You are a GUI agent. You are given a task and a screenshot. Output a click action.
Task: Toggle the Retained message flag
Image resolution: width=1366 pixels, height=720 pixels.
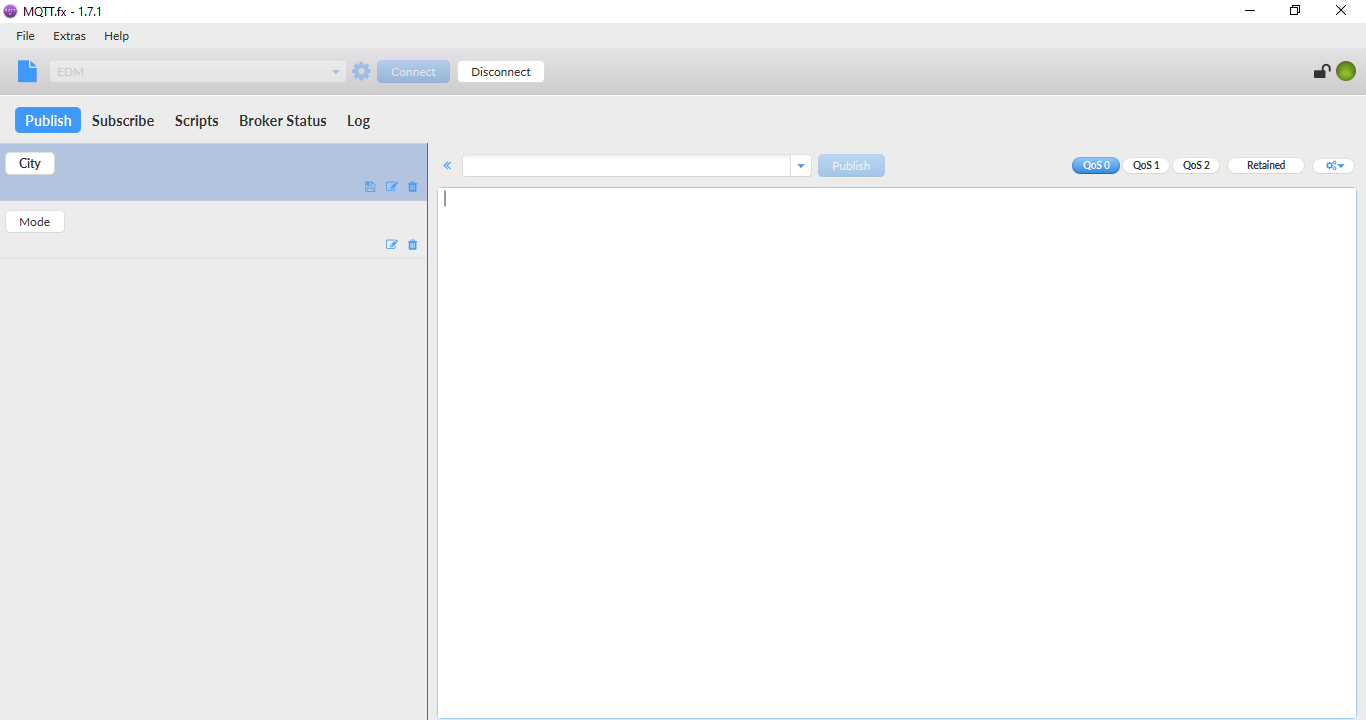[x=1264, y=165]
